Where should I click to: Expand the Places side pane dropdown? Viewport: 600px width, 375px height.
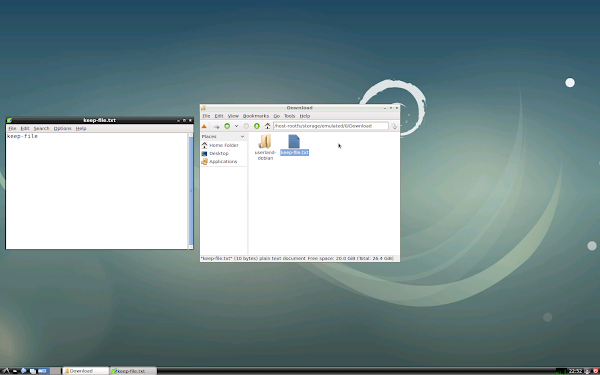242,137
